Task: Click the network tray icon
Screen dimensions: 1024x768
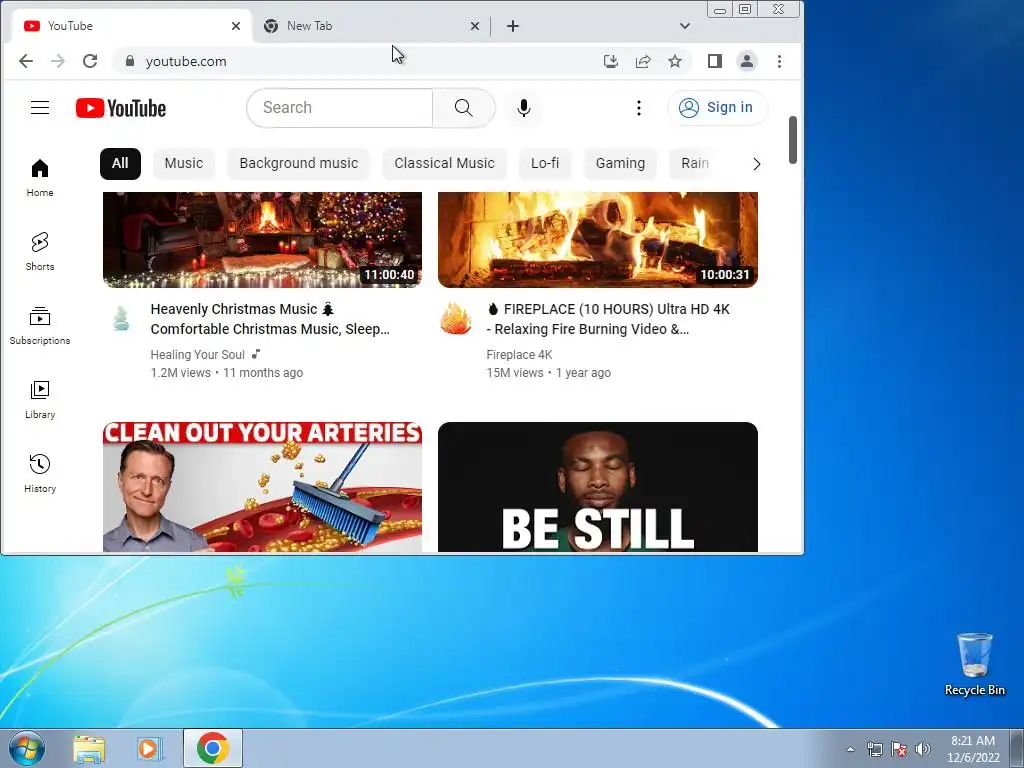Action: click(874, 749)
